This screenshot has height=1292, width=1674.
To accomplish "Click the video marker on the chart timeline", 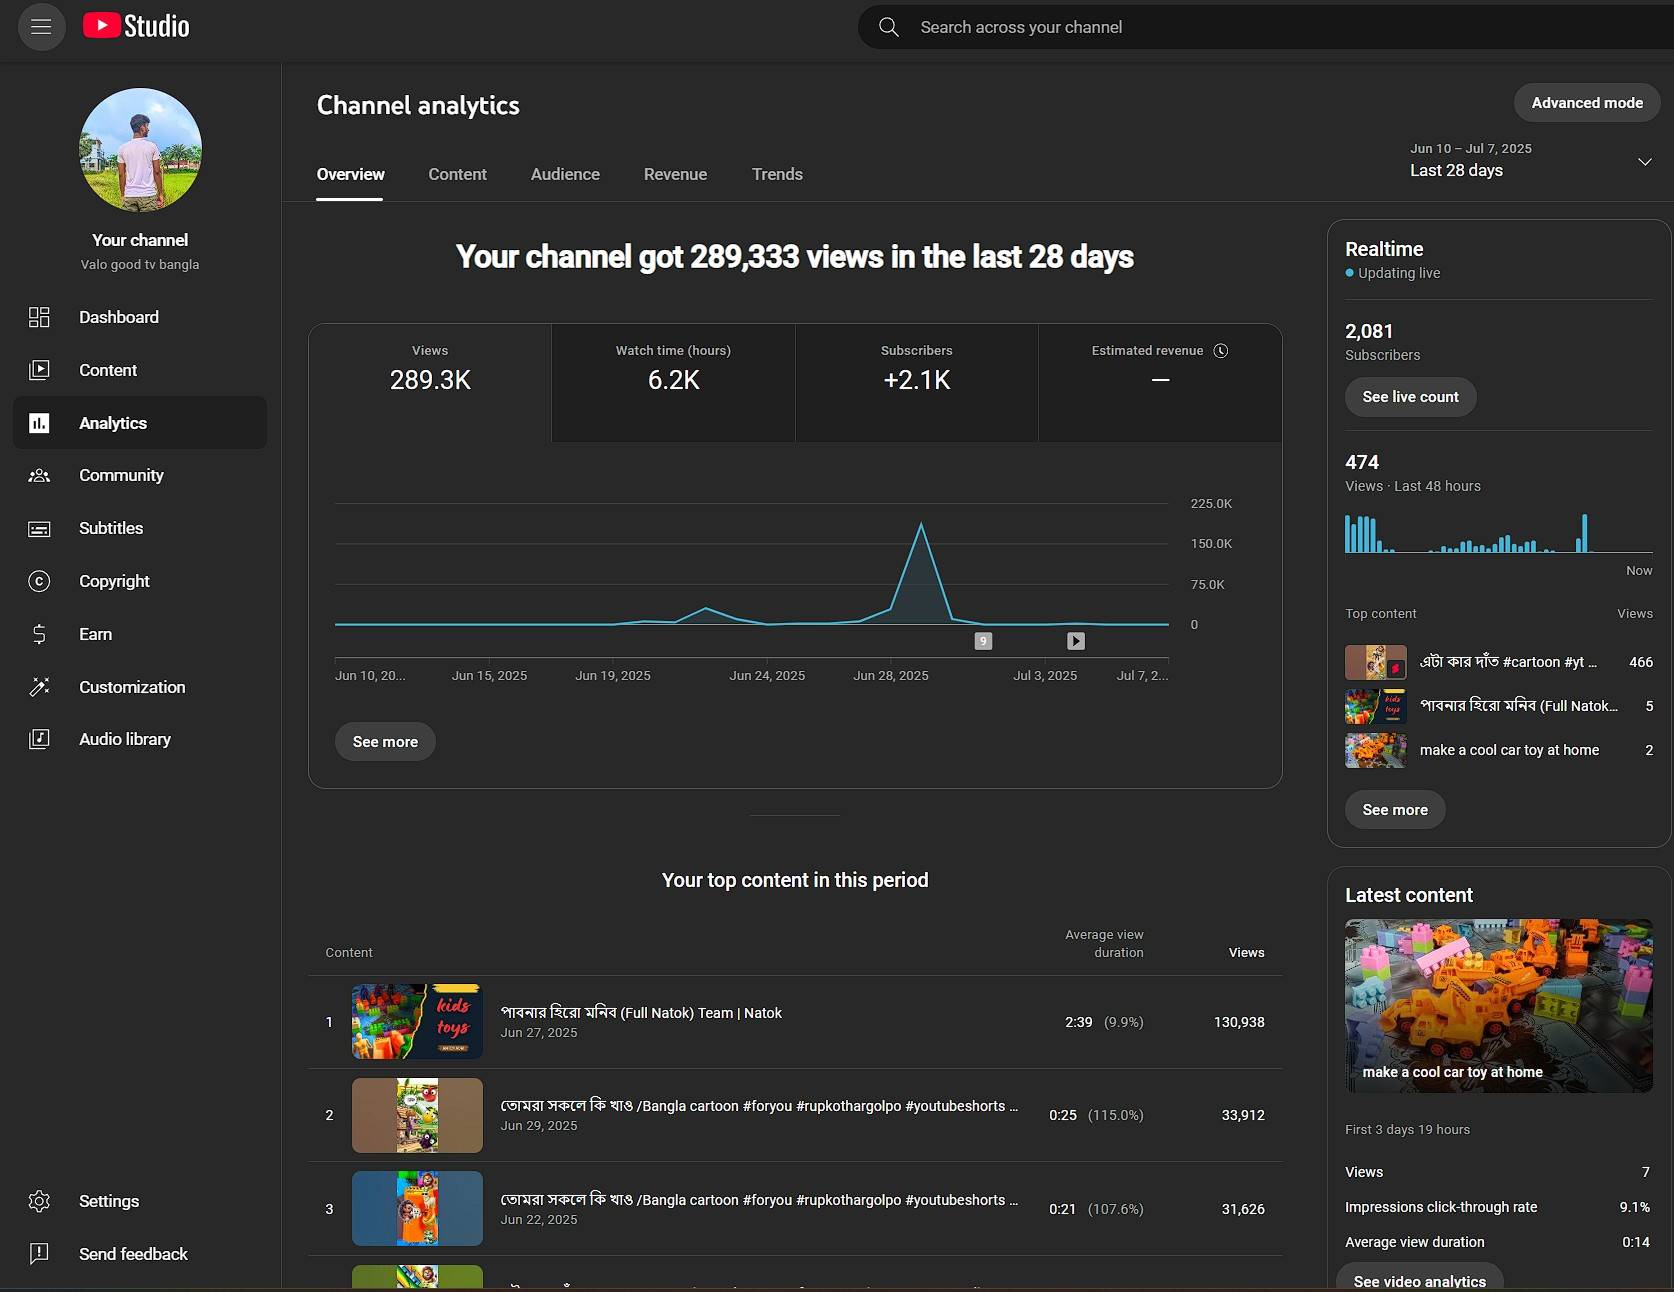I will tap(1075, 641).
